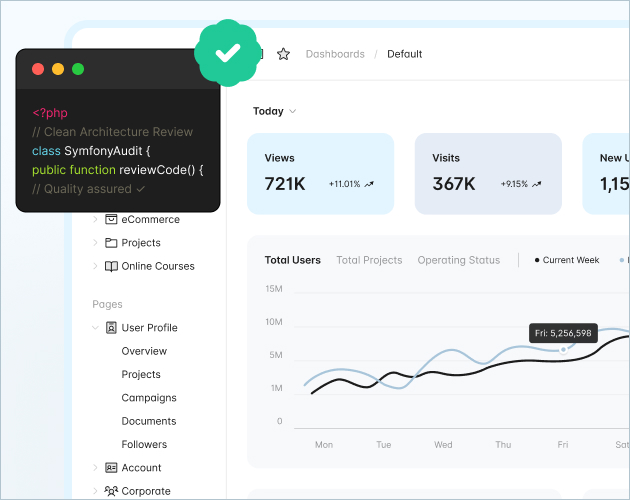The image size is (630, 500).
Task: Click the +9.15% change value
Action: 514,184
